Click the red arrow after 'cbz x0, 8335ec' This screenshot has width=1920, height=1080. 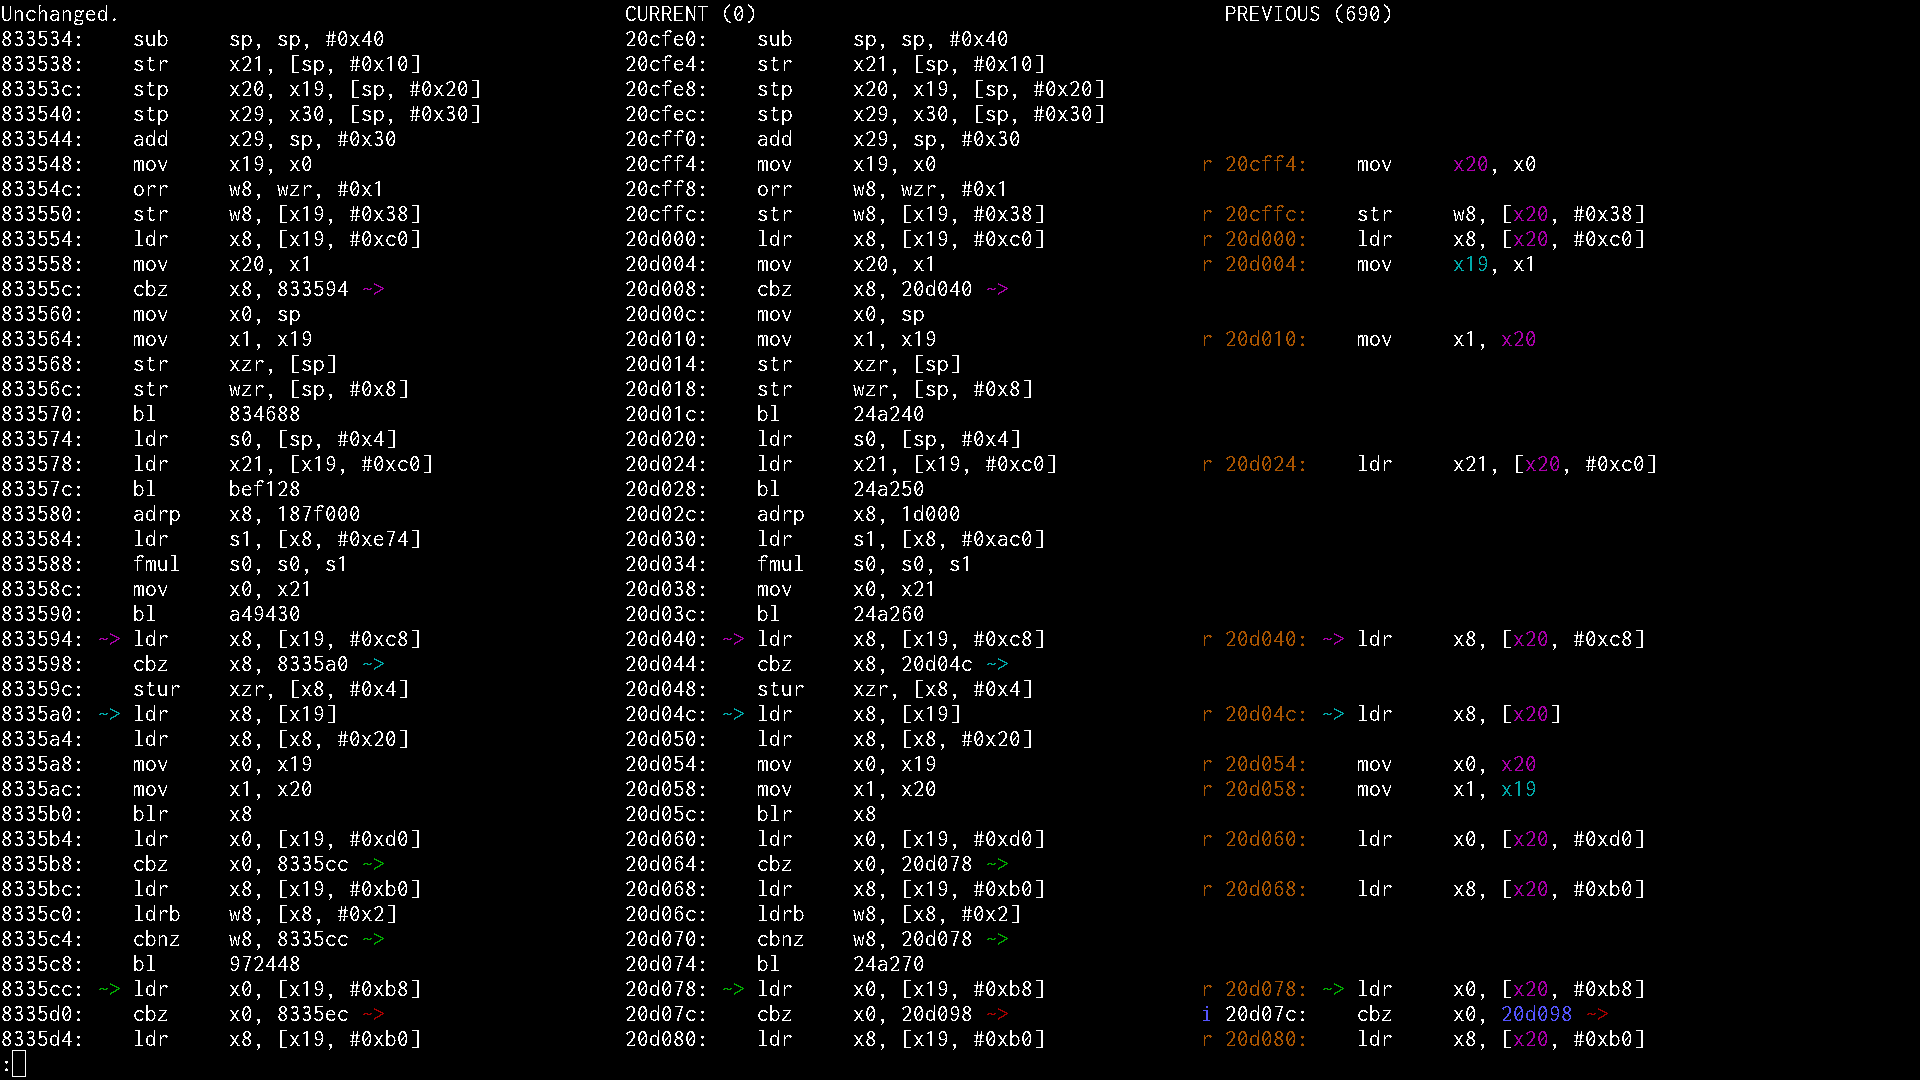click(x=373, y=1014)
